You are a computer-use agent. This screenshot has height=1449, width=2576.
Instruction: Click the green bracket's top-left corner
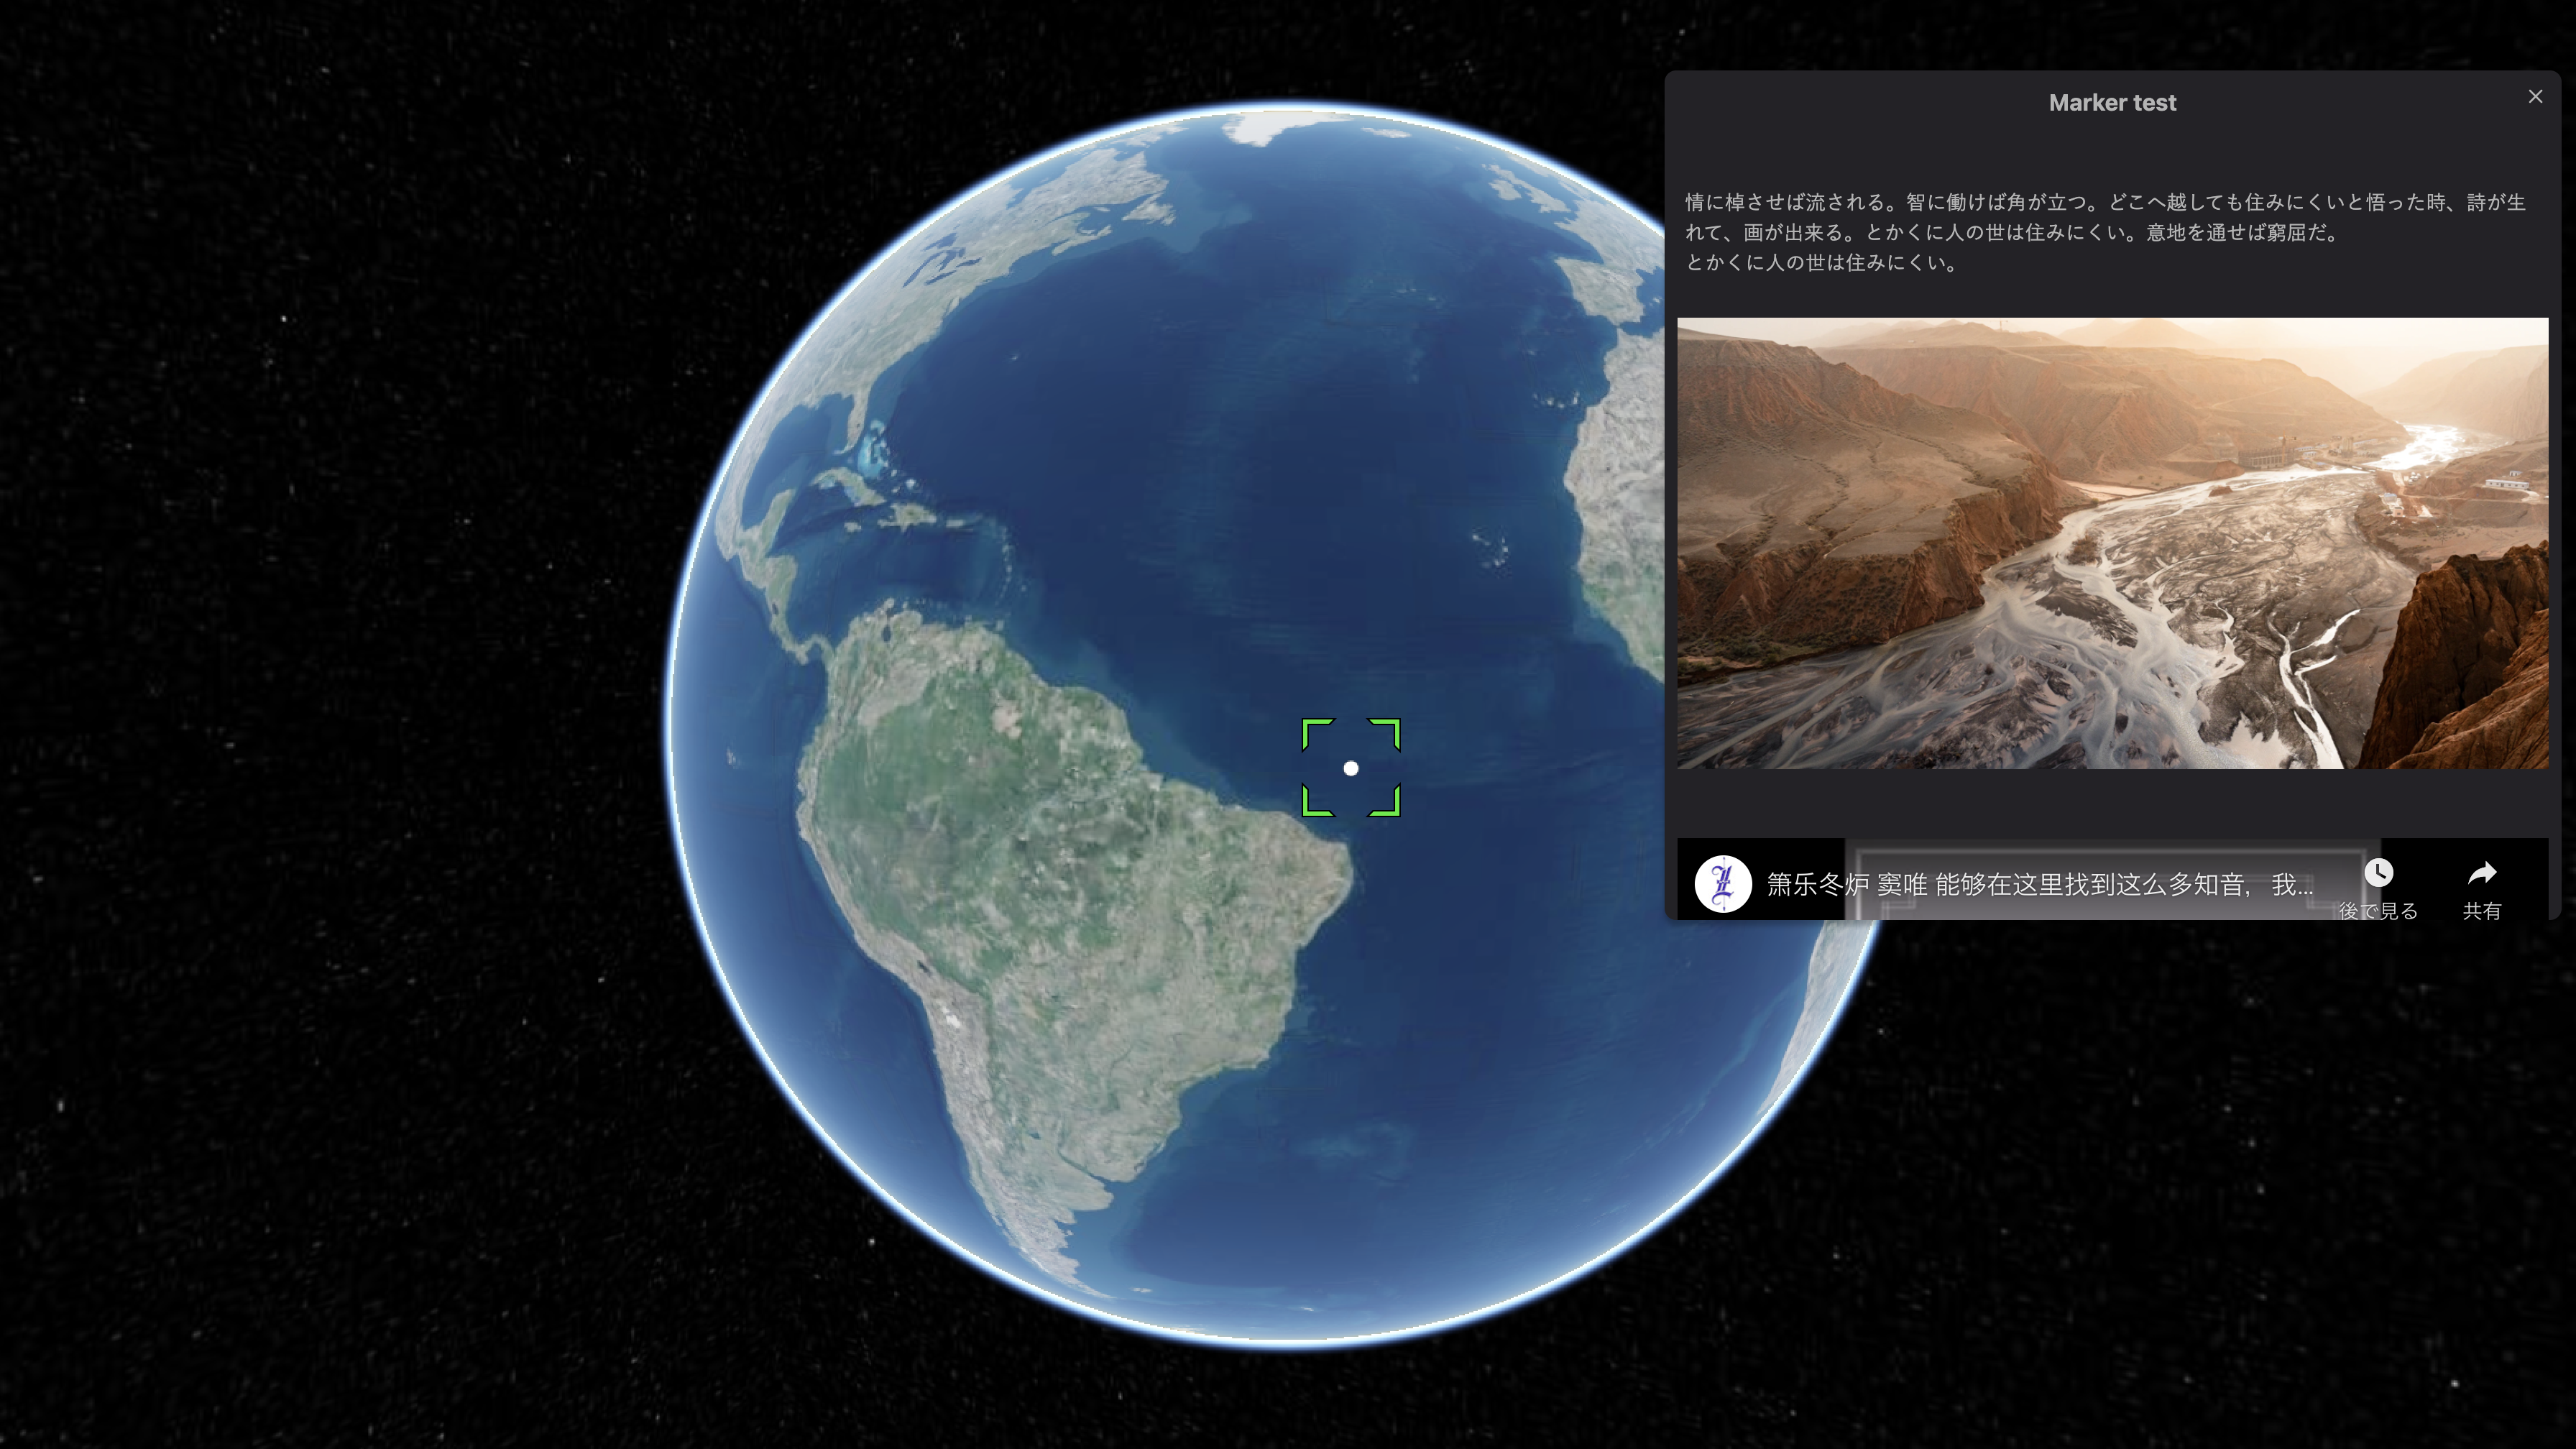pos(1316,732)
